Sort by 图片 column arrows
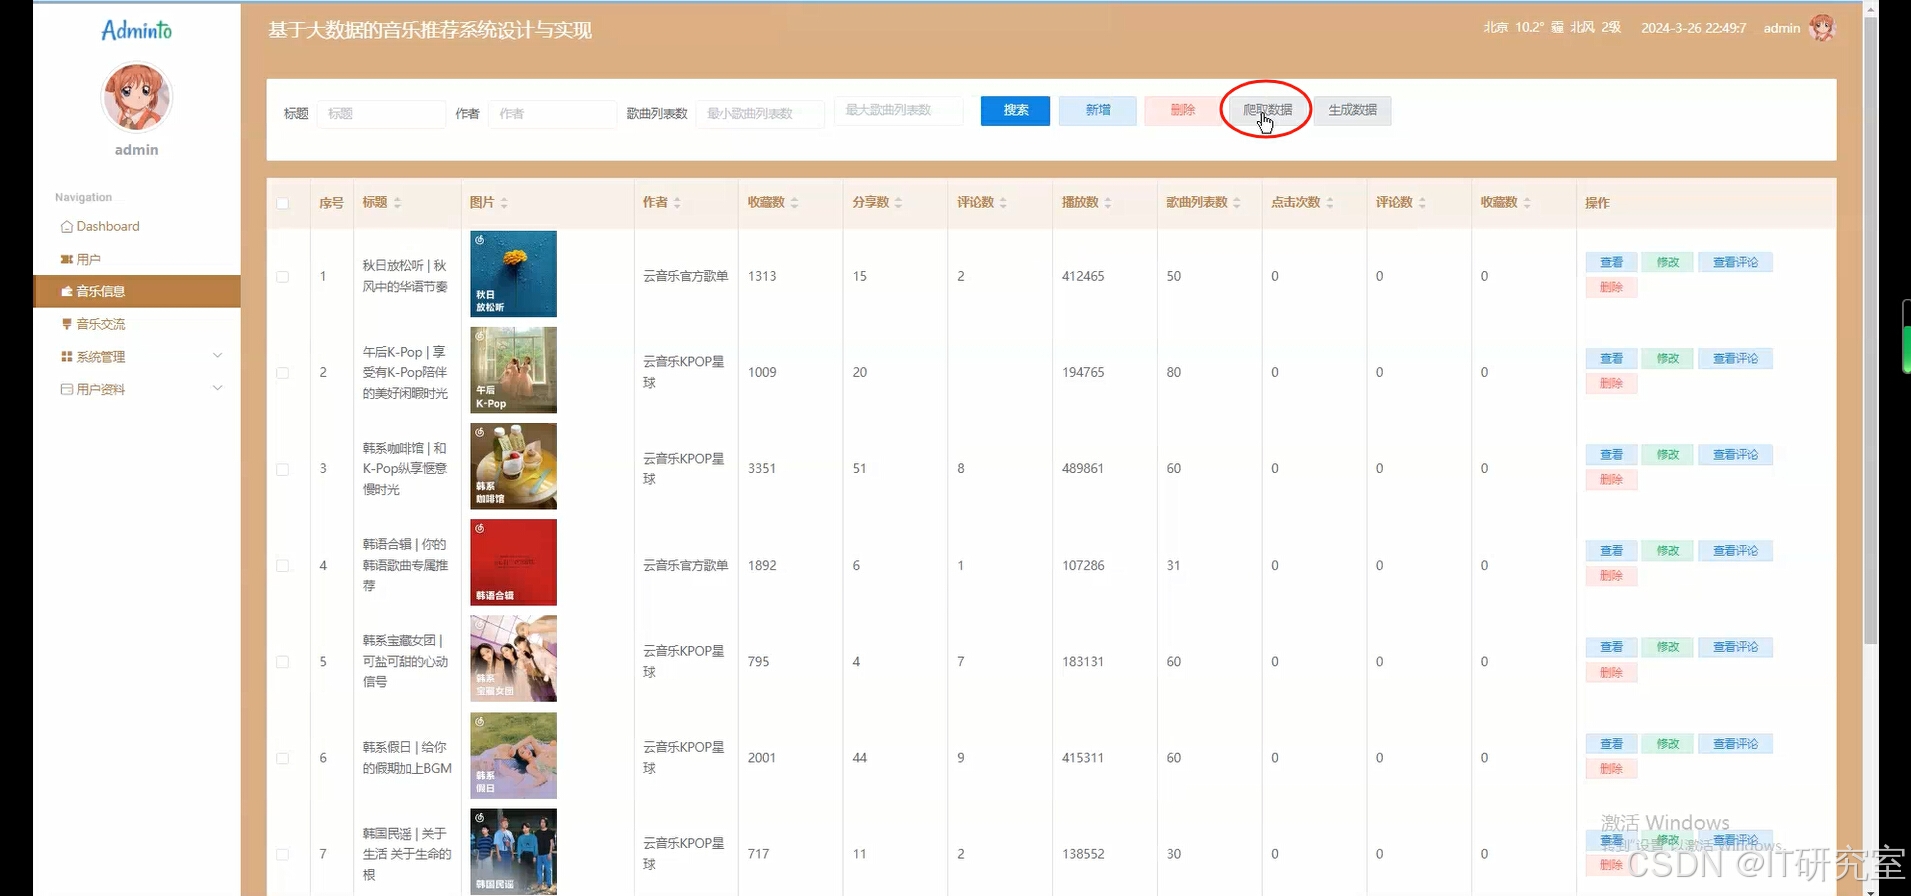Screen dimensions: 1911x896 pos(504,203)
